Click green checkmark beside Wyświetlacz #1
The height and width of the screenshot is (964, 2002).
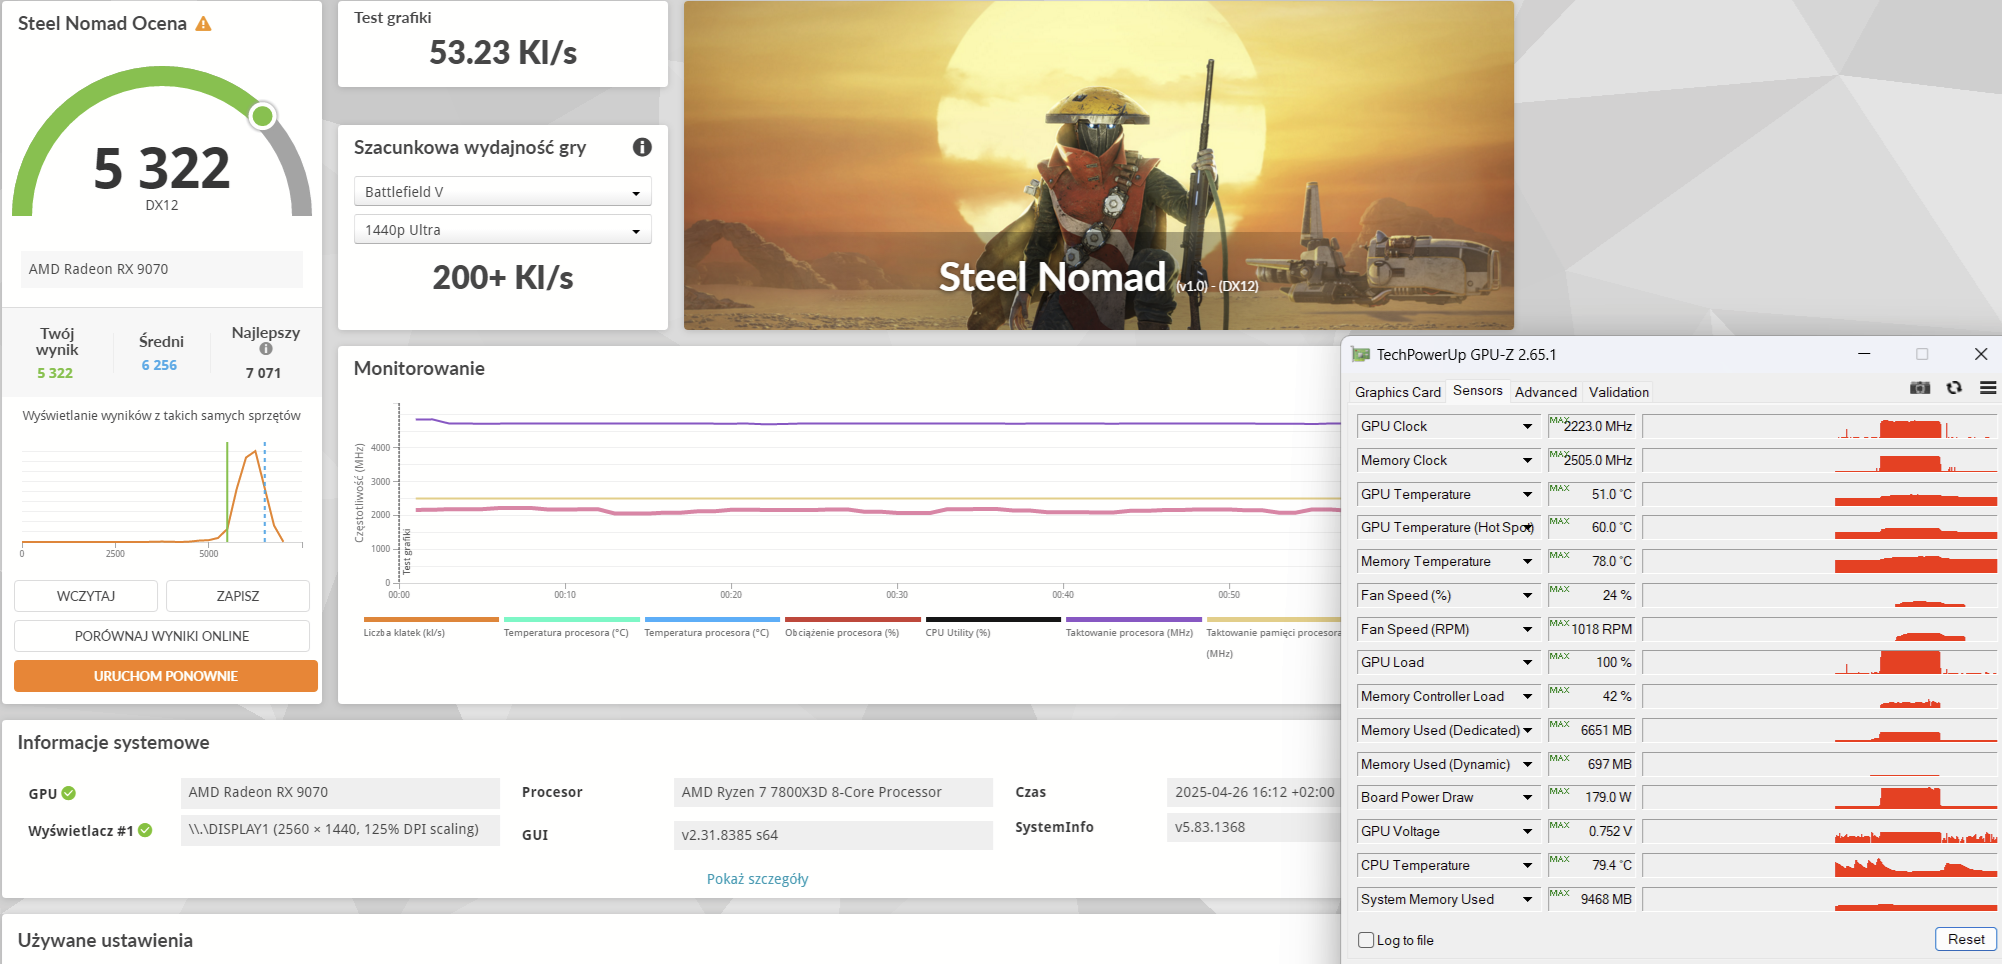click(145, 830)
